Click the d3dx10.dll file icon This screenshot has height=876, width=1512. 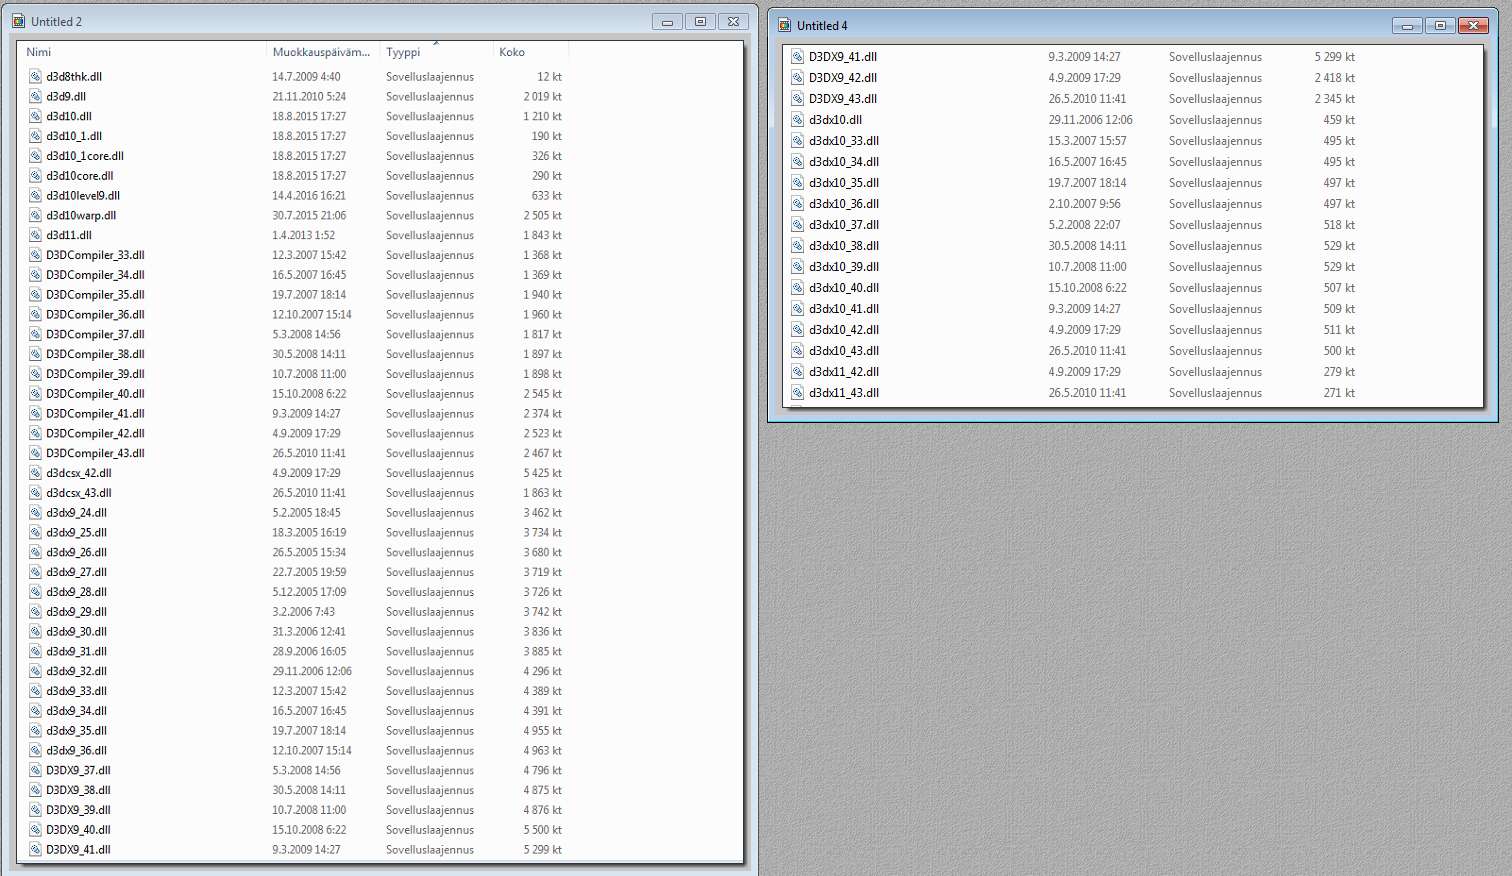point(797,120)
